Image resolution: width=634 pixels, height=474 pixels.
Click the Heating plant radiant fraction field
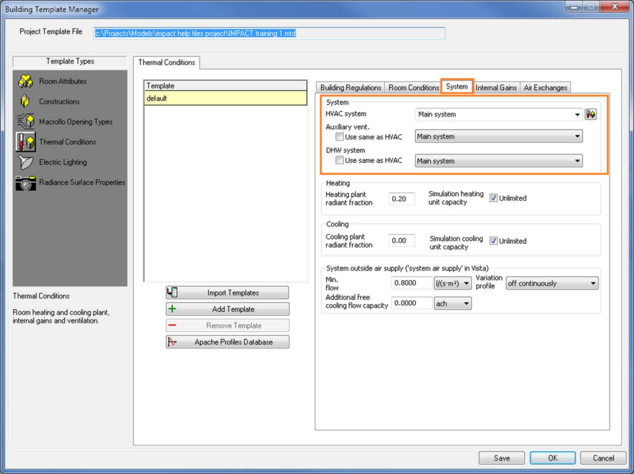pyautogui.click(x=401, y=199)
